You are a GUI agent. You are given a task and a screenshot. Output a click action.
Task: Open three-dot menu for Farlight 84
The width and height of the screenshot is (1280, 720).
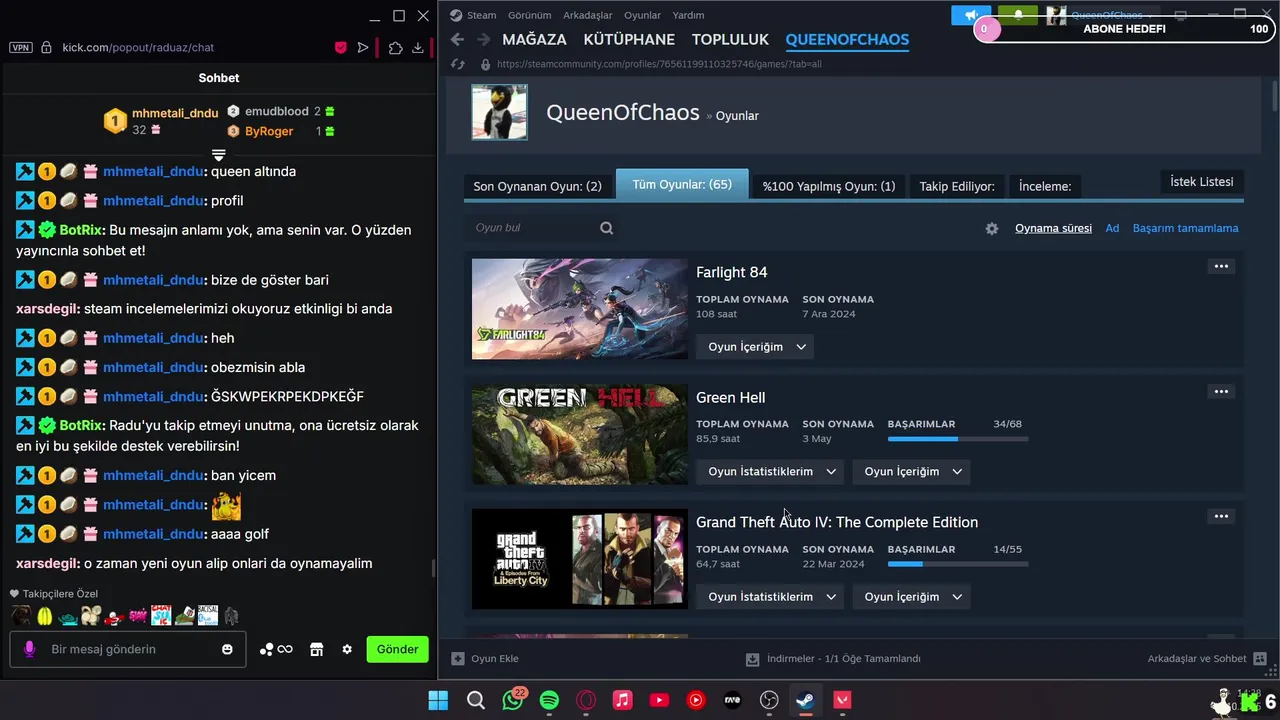[x=1221, y=266]
